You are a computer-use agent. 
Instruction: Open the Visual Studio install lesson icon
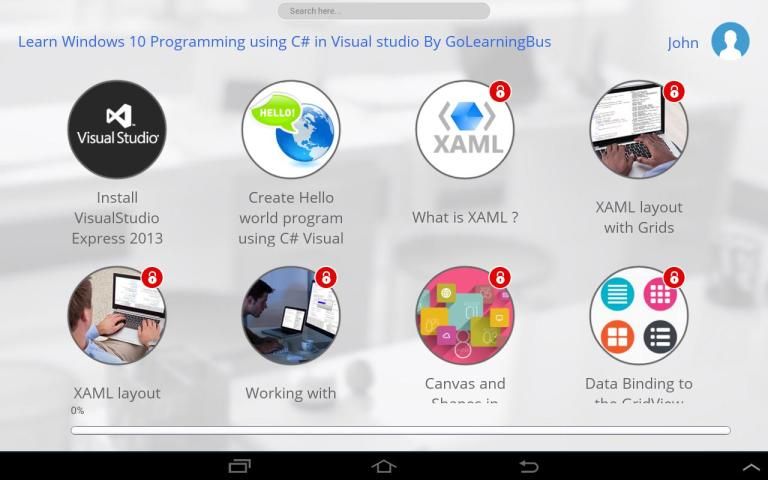[x=116, y=130]
